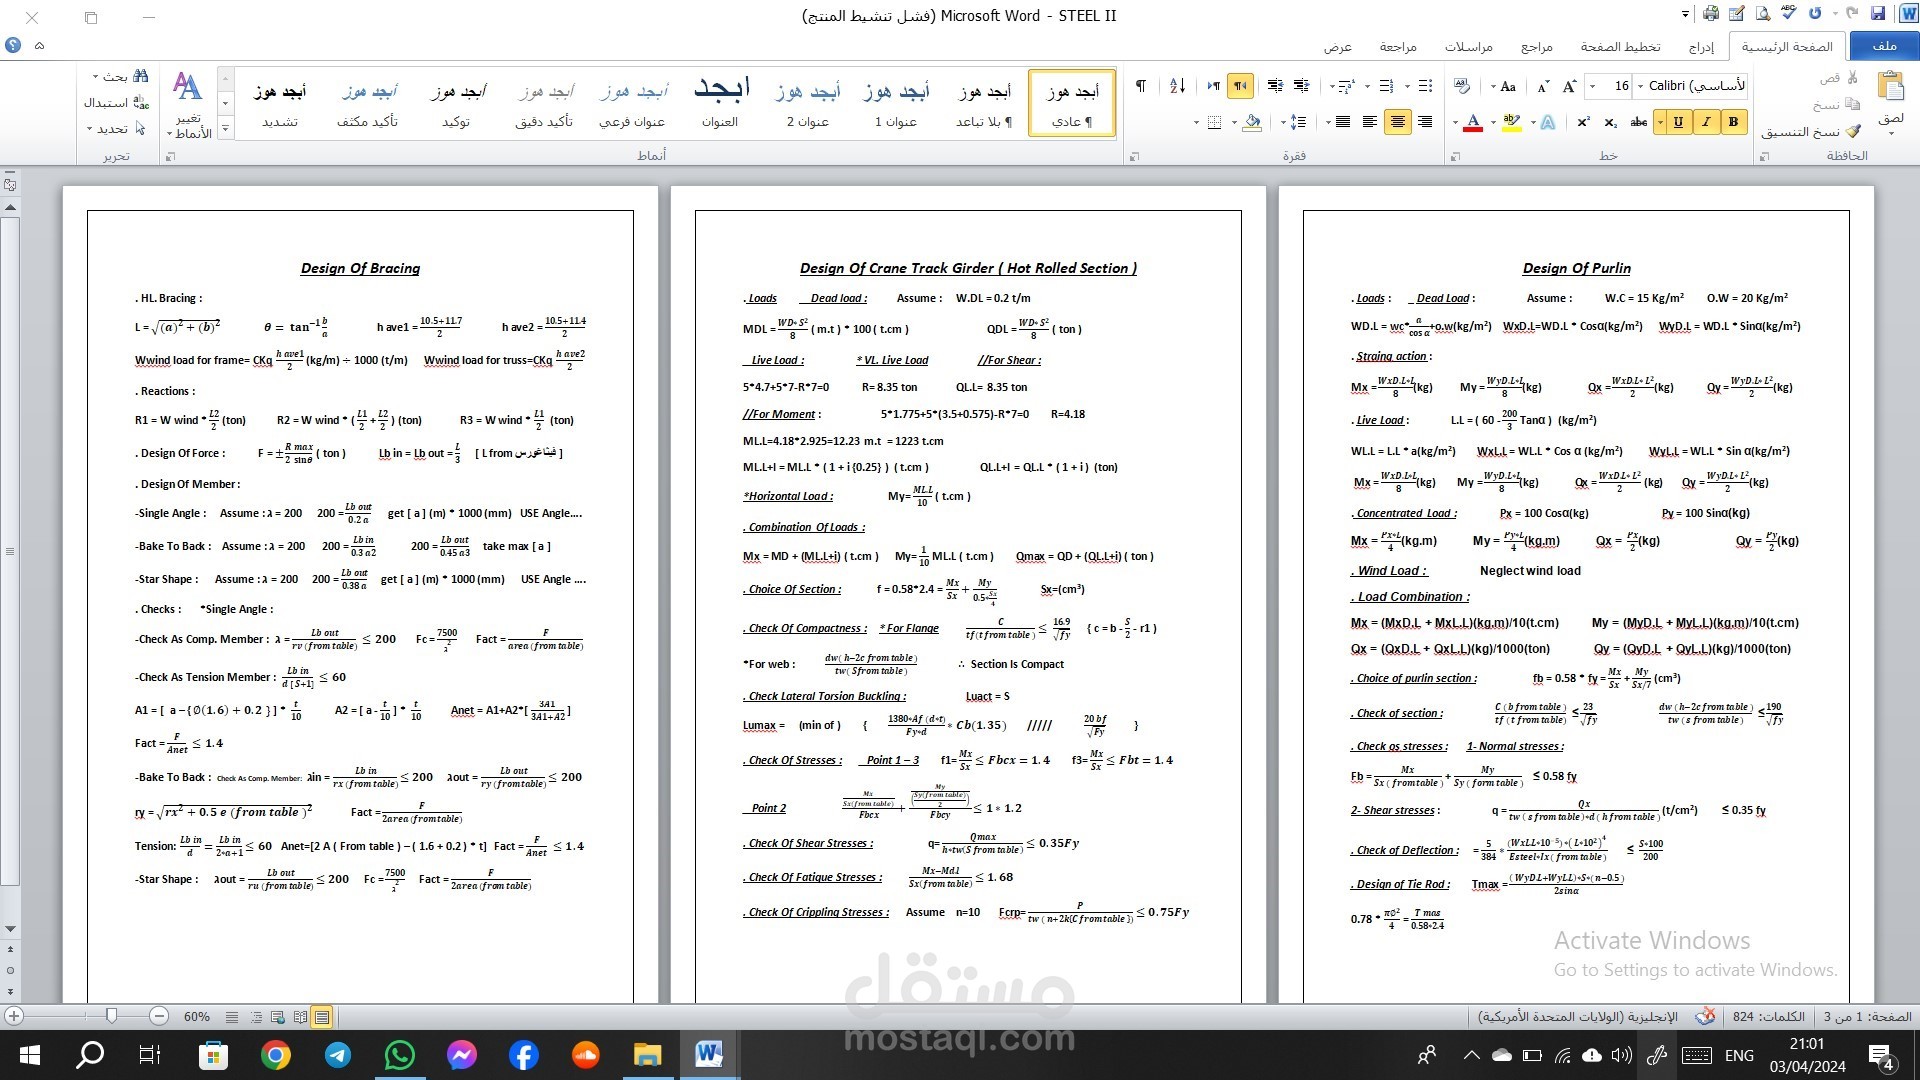Image resolution: width=1920 pixels, height=1080 pixels.
Task: Open Change Styles menu
Action: (x=188, y=103)
